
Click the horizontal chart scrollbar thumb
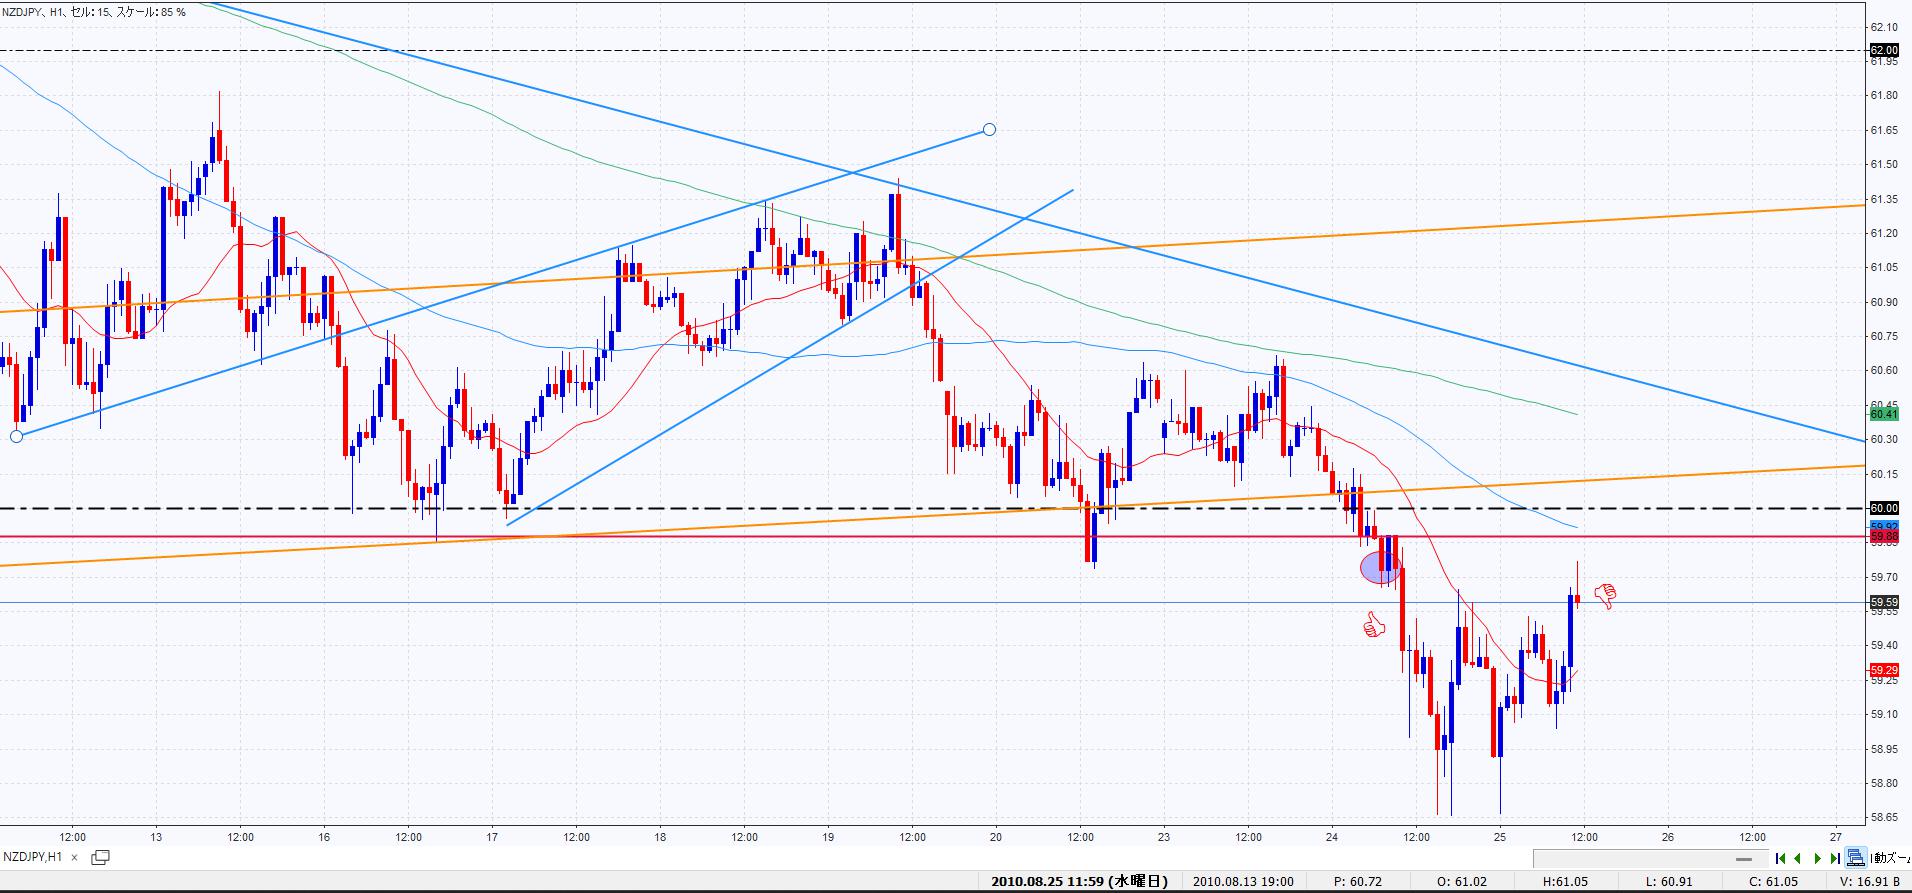1745,859
